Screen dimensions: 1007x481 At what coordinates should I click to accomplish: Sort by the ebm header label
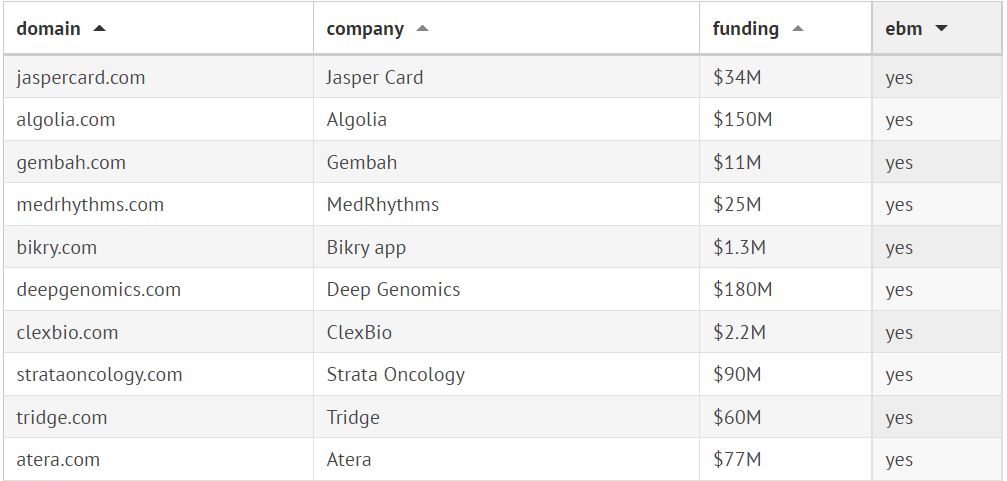click(904, 29)
